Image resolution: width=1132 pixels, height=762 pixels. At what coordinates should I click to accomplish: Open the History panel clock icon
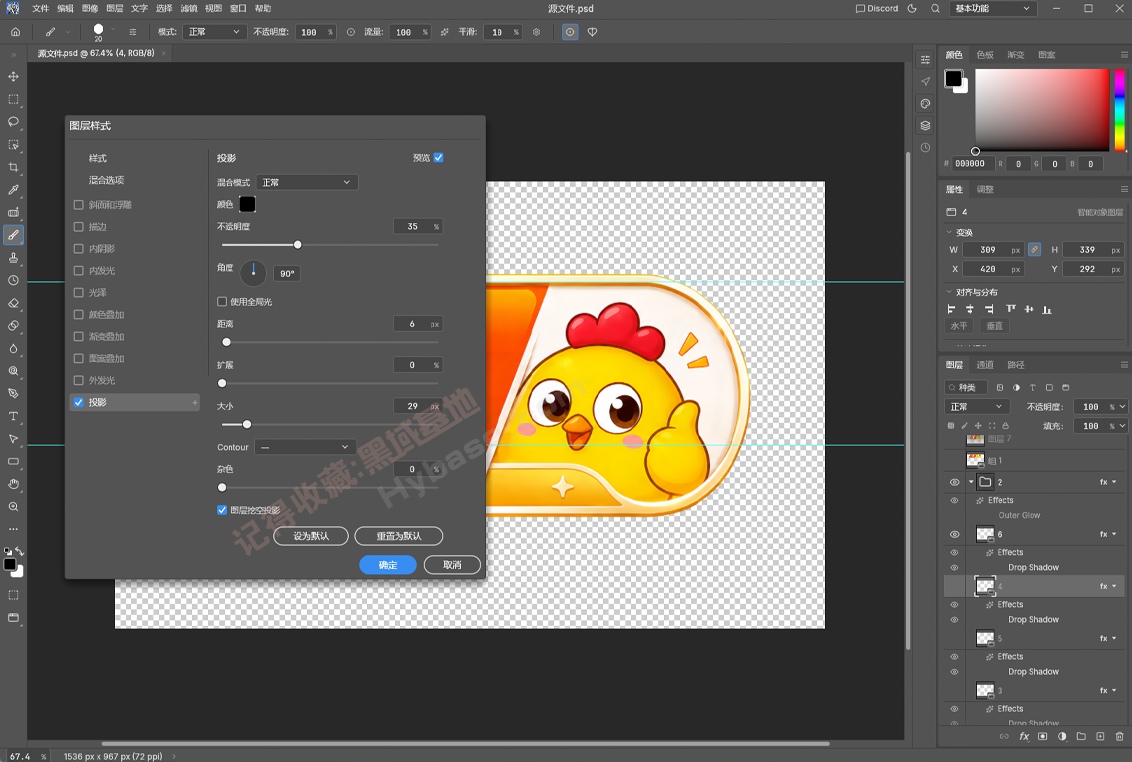925,147
